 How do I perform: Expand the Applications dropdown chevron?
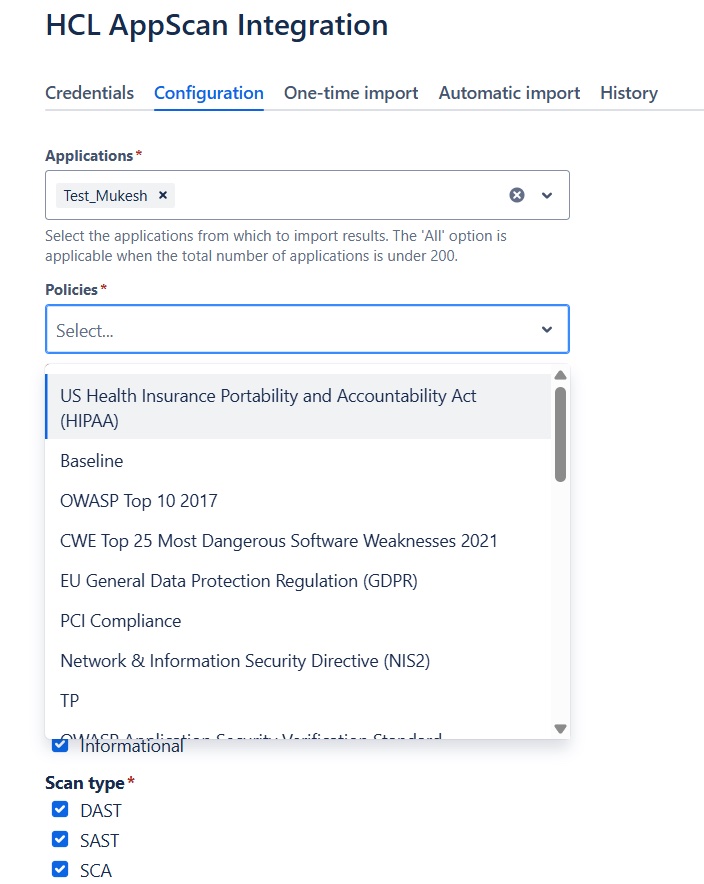(547, 195)
